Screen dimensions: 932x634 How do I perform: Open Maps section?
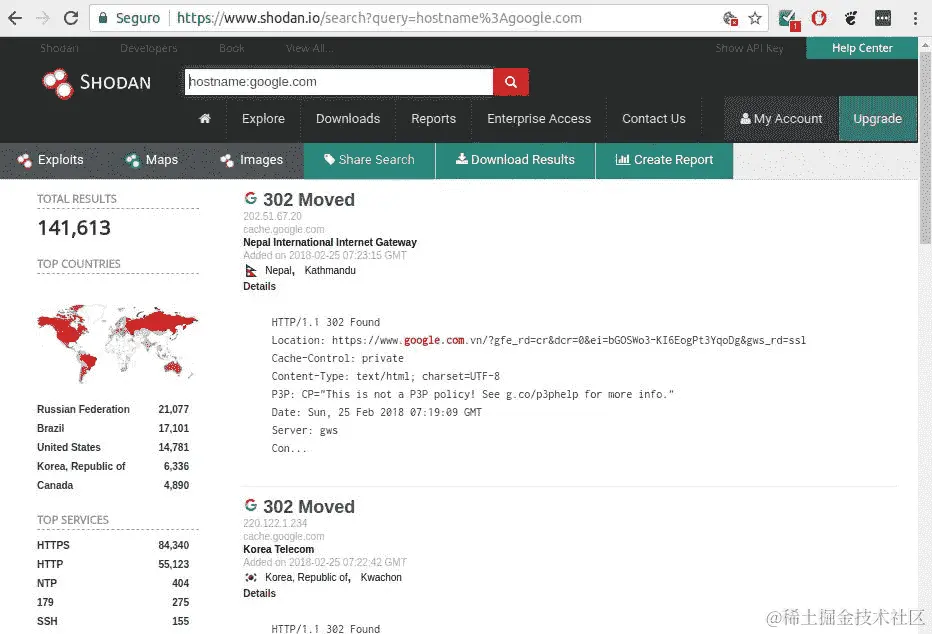(152, 160)
